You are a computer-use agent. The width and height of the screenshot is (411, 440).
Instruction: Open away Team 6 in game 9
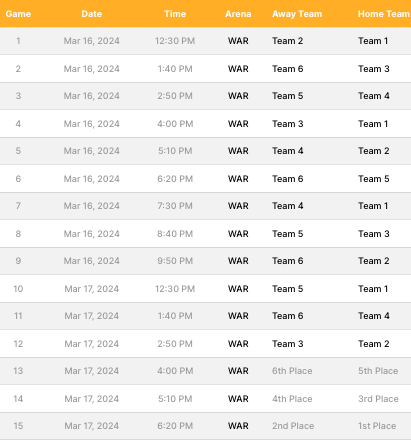(287, 261)
